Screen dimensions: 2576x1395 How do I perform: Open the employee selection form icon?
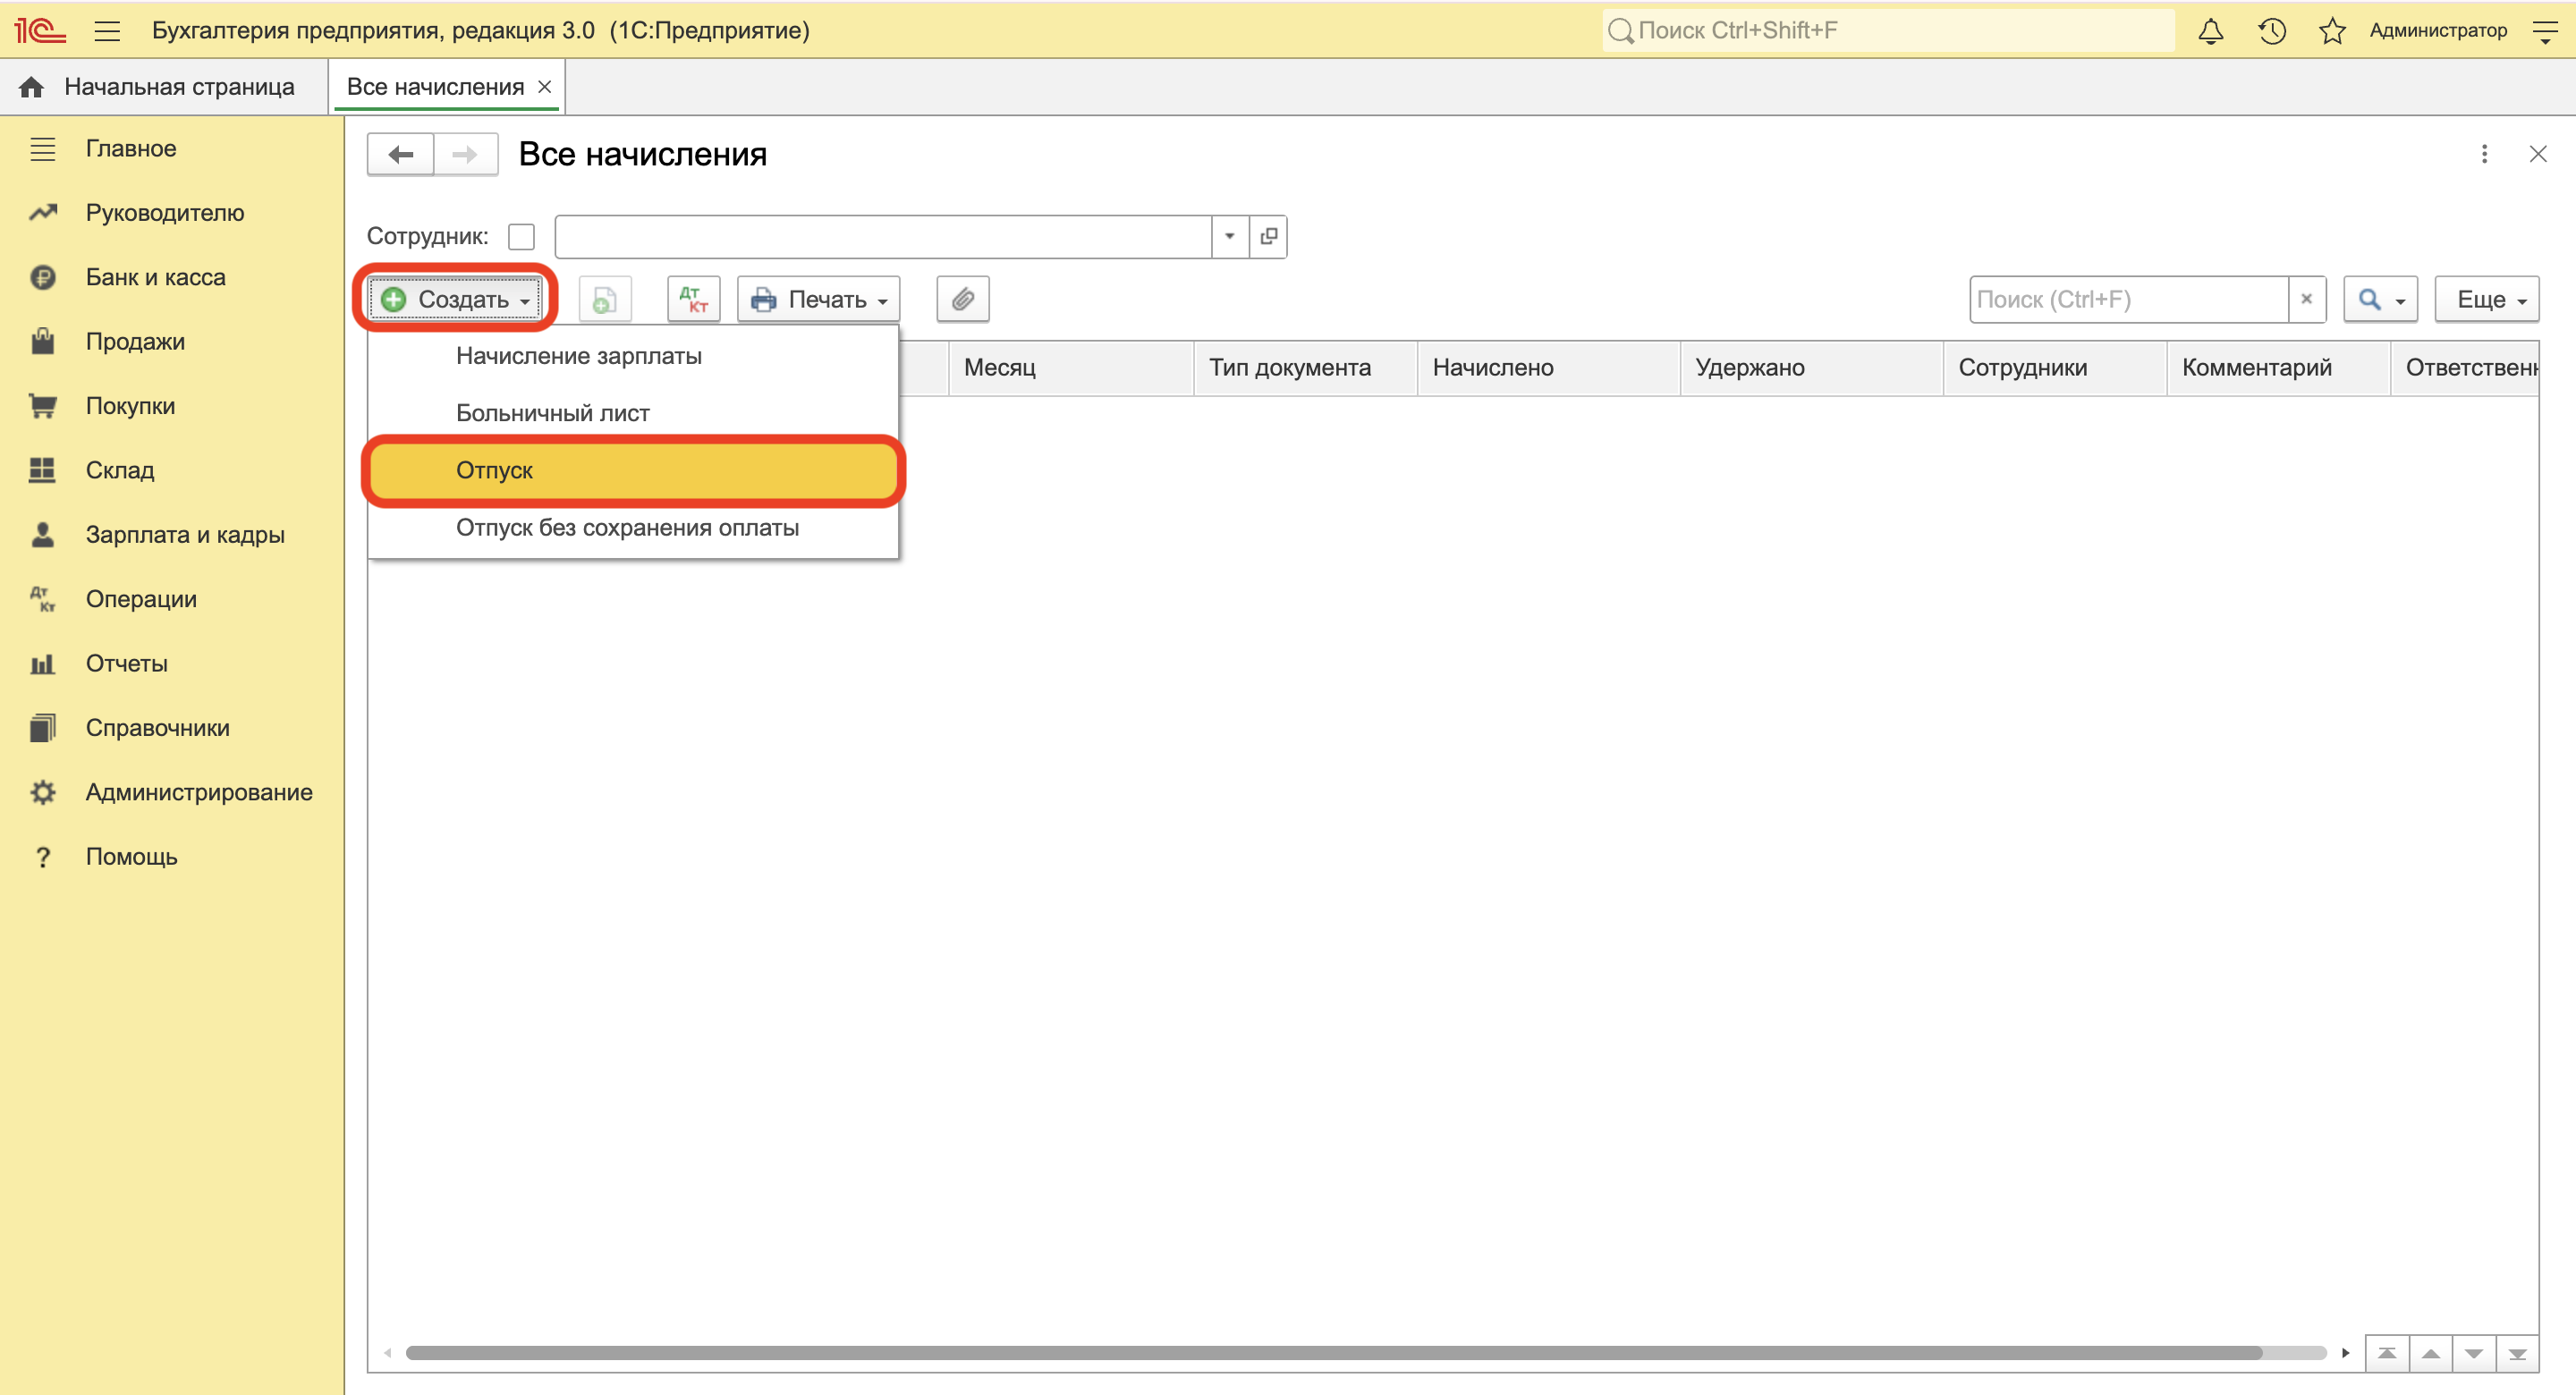click(x=1269, y=236)
